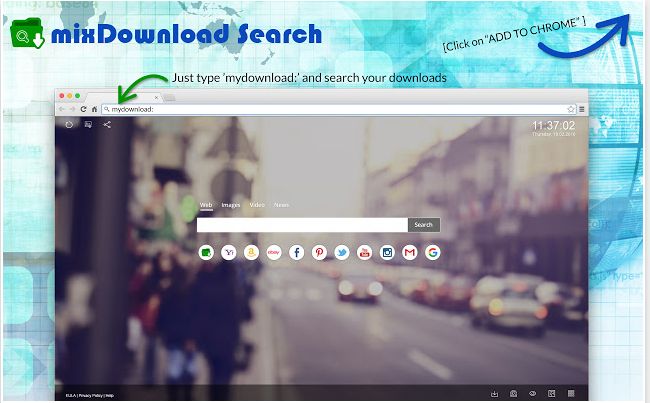Image resolution: width=650 pixels, height=403 pixels.
Task: Select the Web search tab
Action: pos(206,205)
